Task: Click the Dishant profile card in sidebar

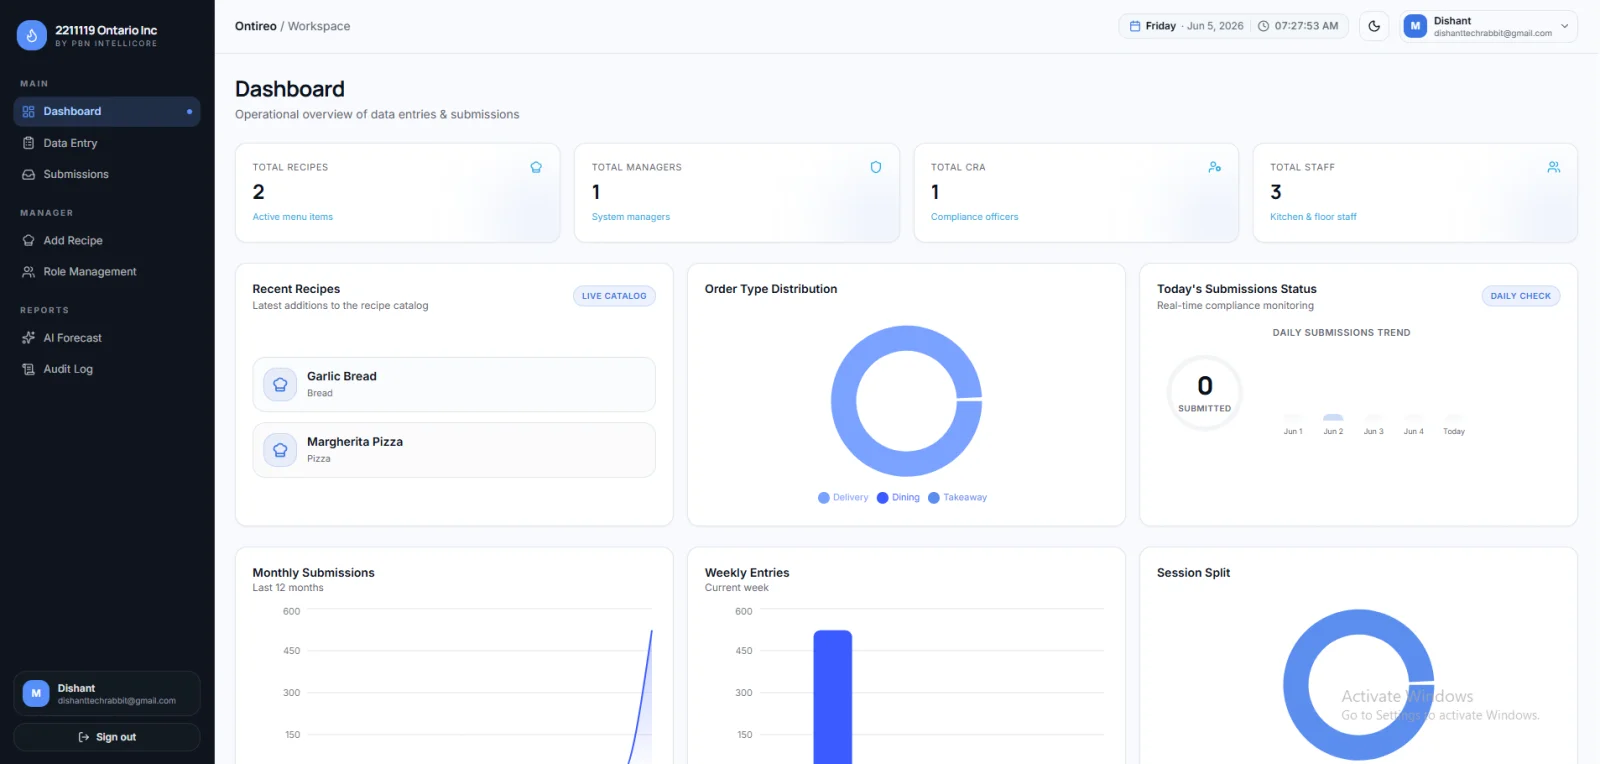Action: point(107,694)
